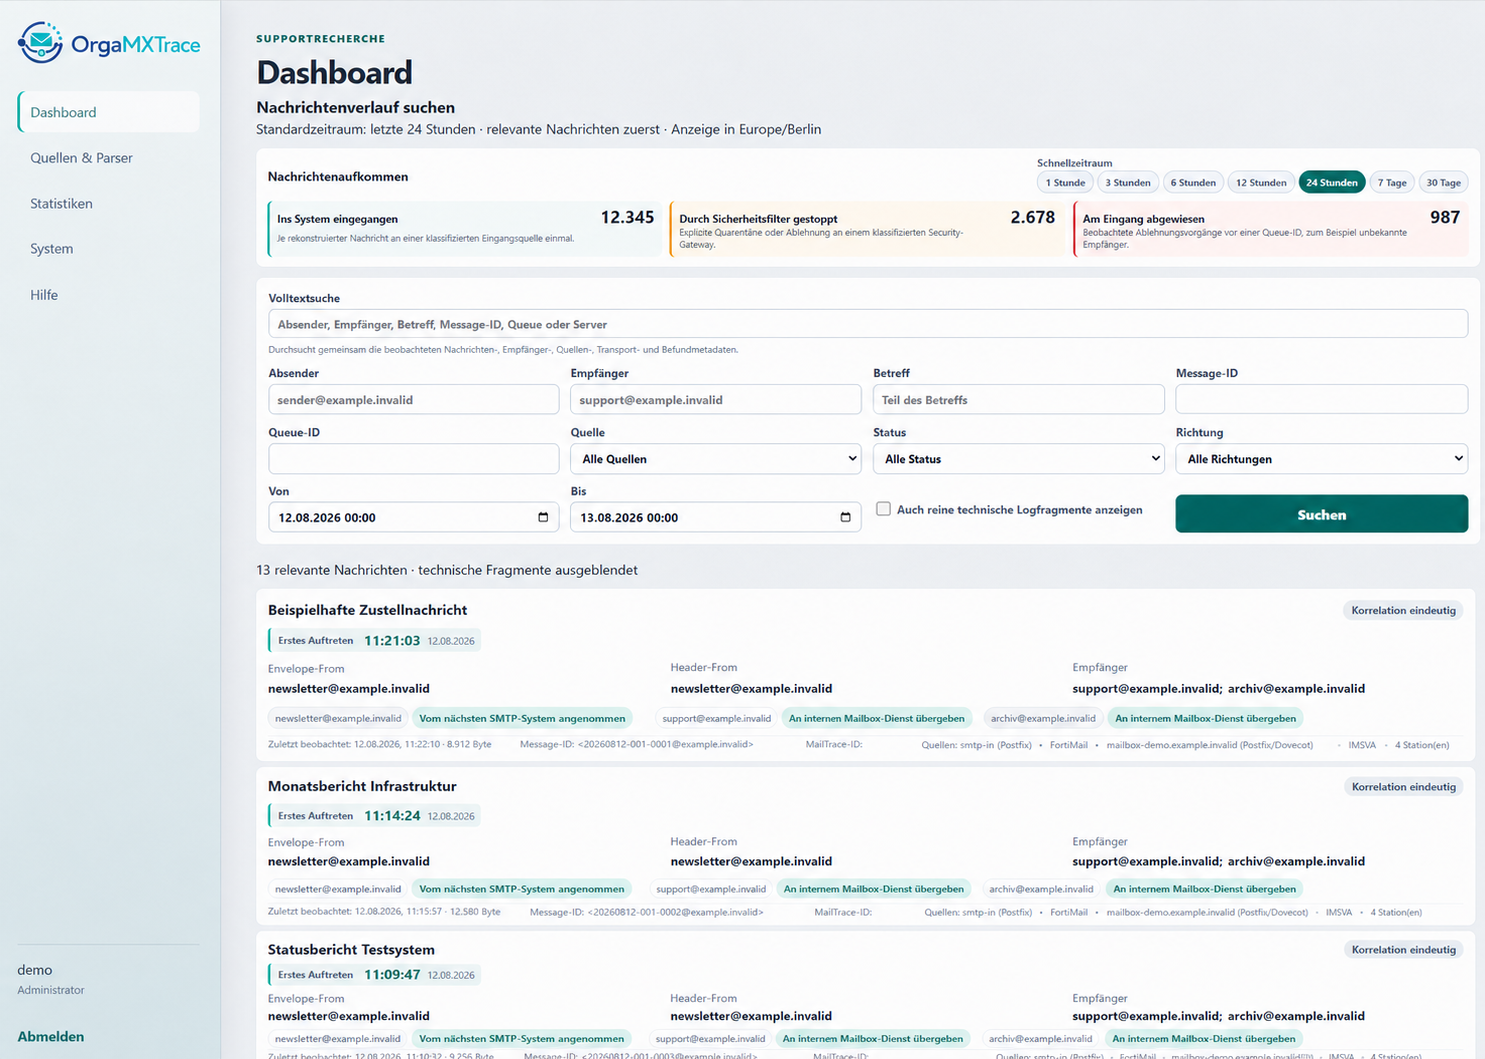Viewport: 1485px width, 1059px height.
Task: Focus the Volltextsuche input field
Action: pos(868,324)
